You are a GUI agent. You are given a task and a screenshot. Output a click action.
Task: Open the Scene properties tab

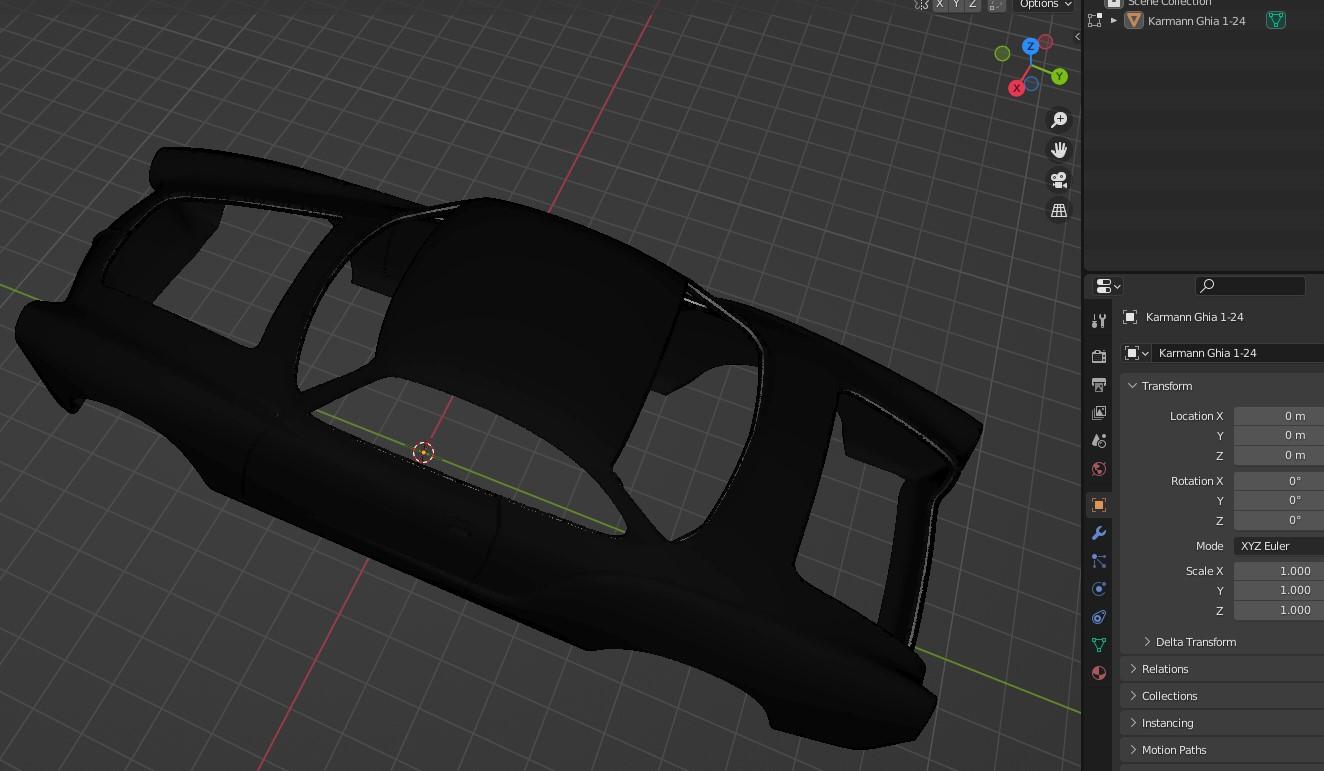tap(1099, 440)
